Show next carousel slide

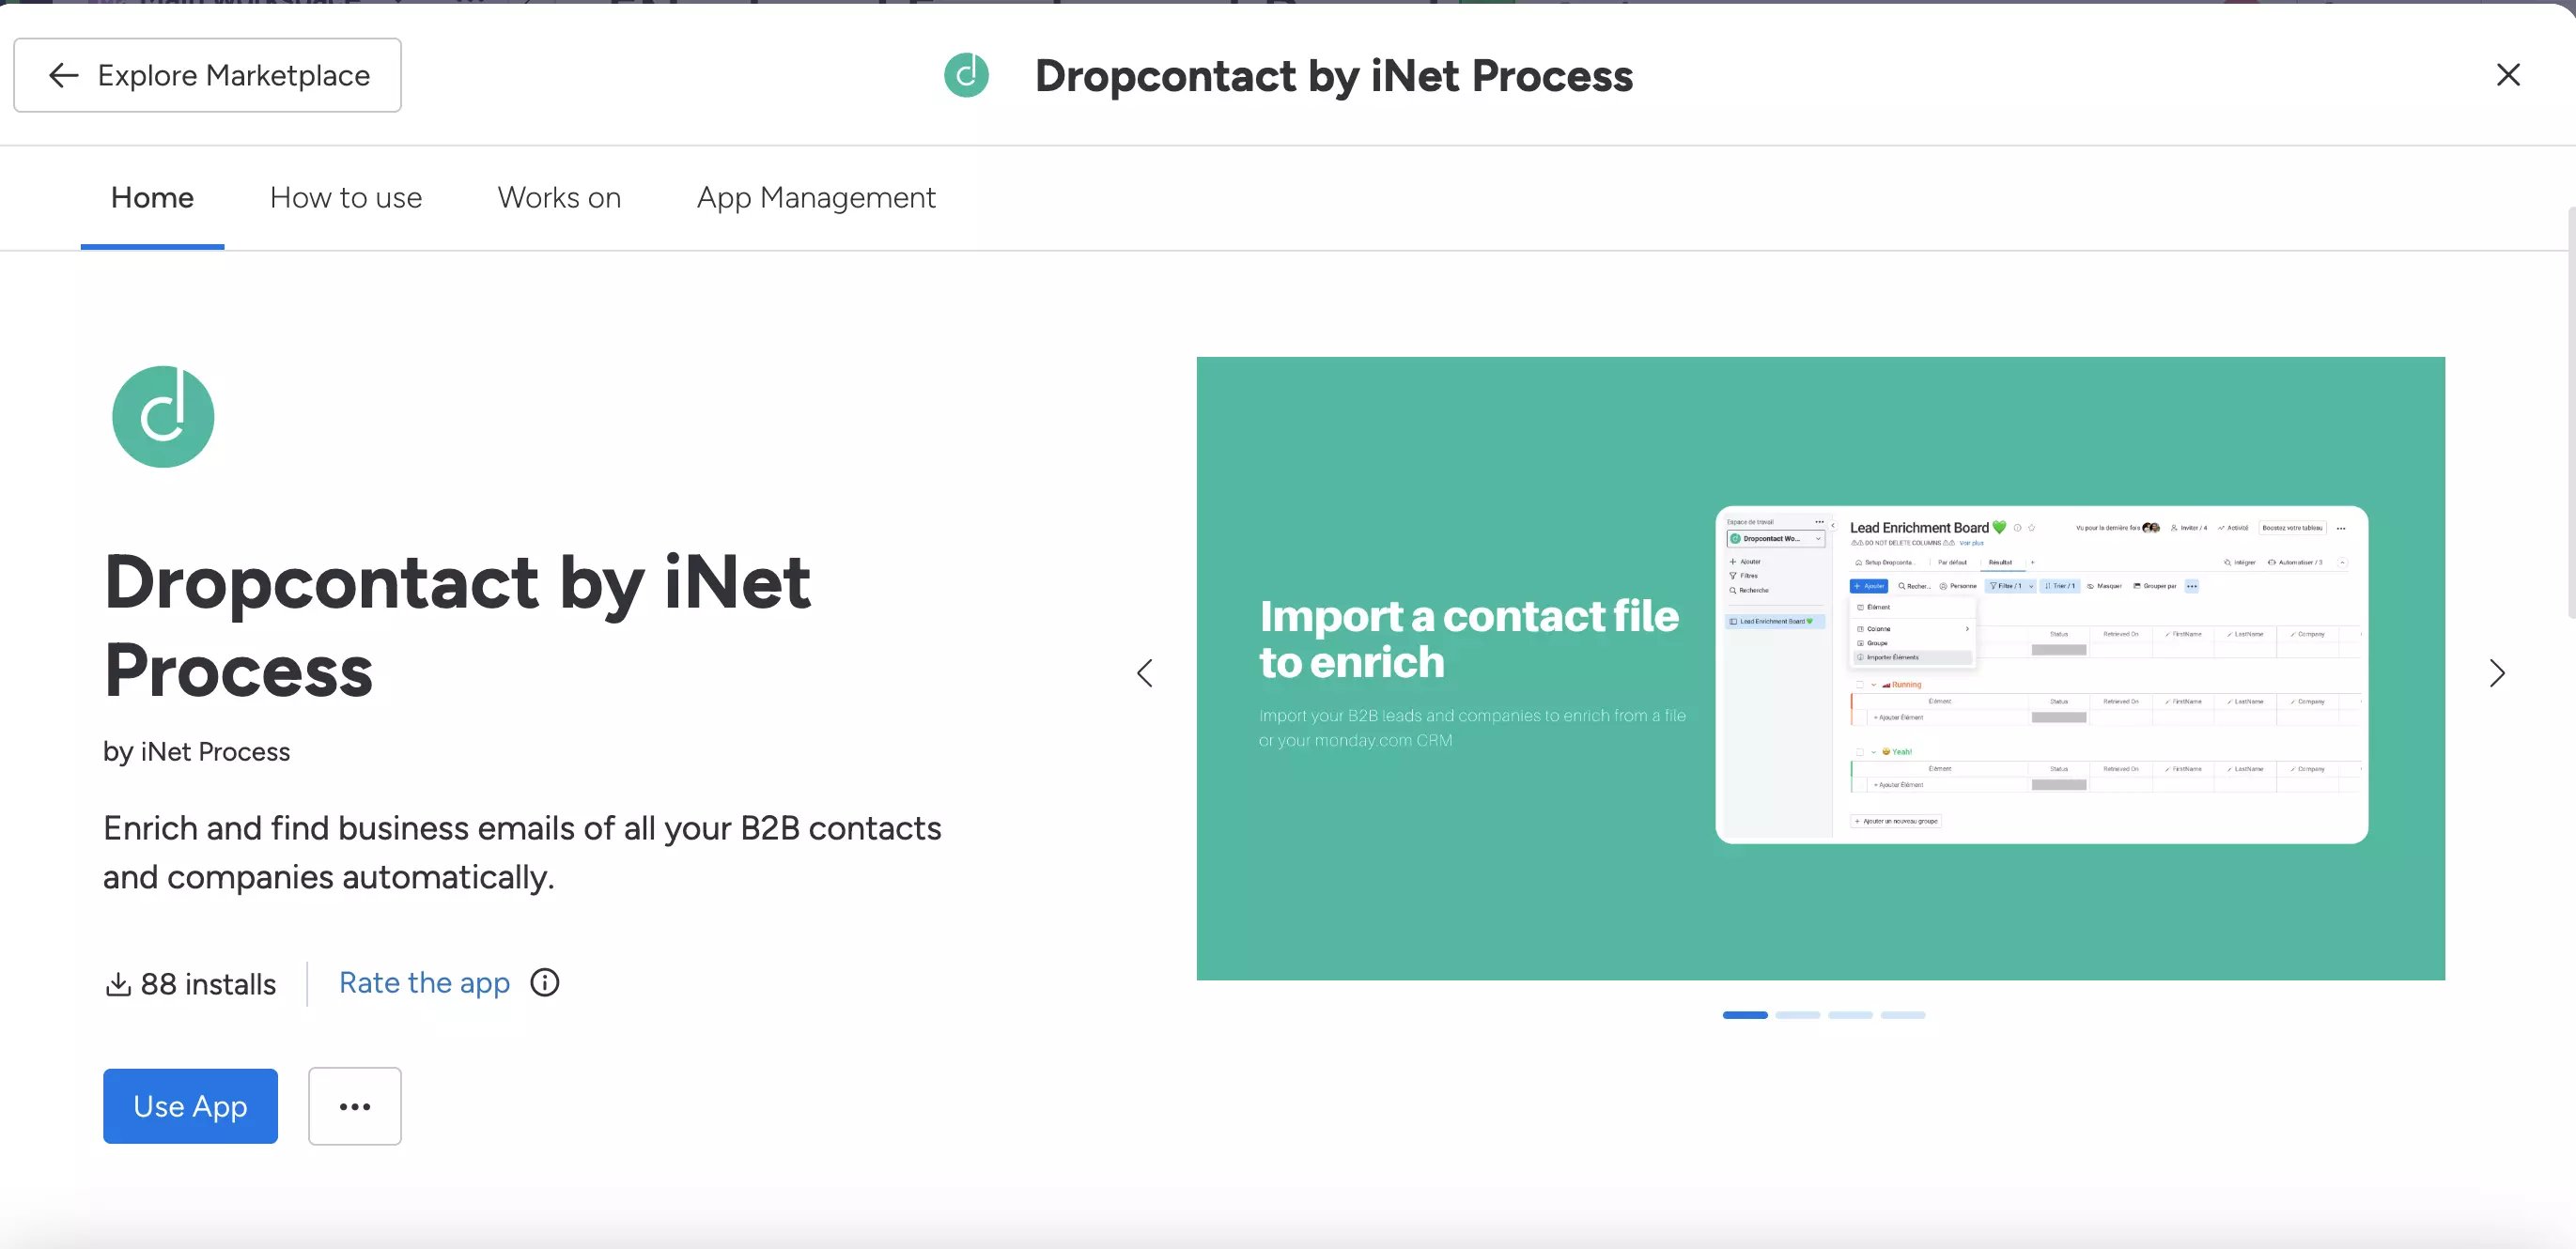[x=2497, y=673]
